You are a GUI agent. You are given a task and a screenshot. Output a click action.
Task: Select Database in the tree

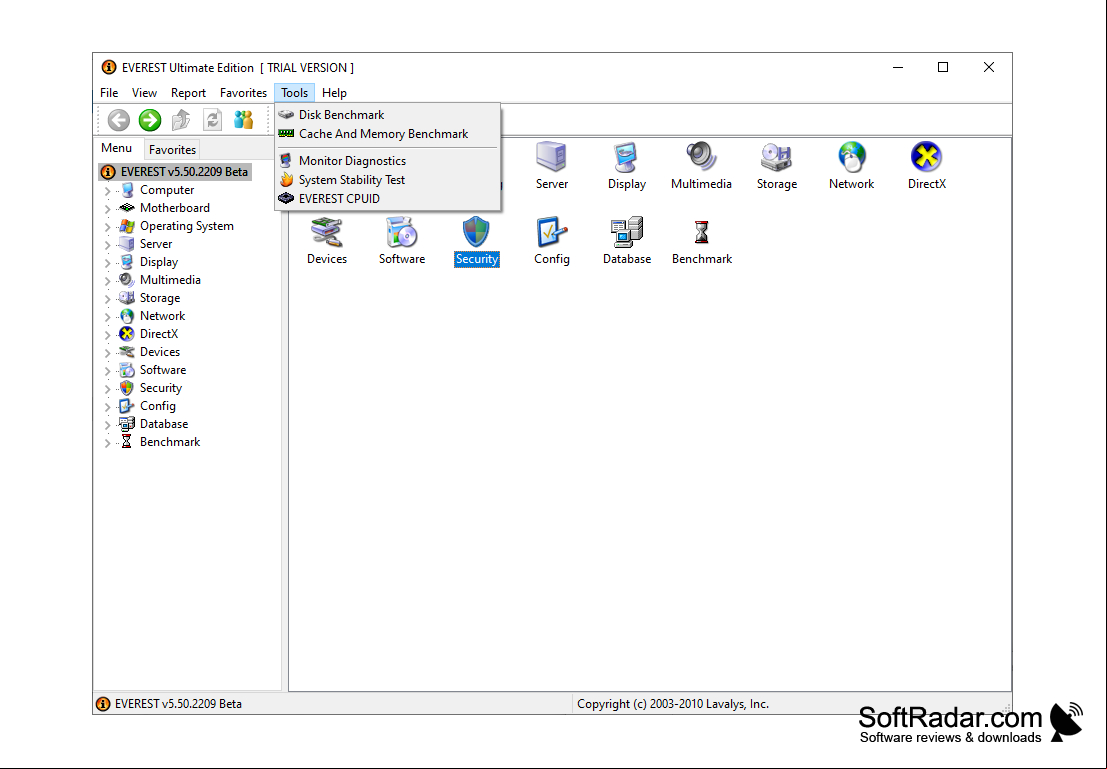point(164,424)
